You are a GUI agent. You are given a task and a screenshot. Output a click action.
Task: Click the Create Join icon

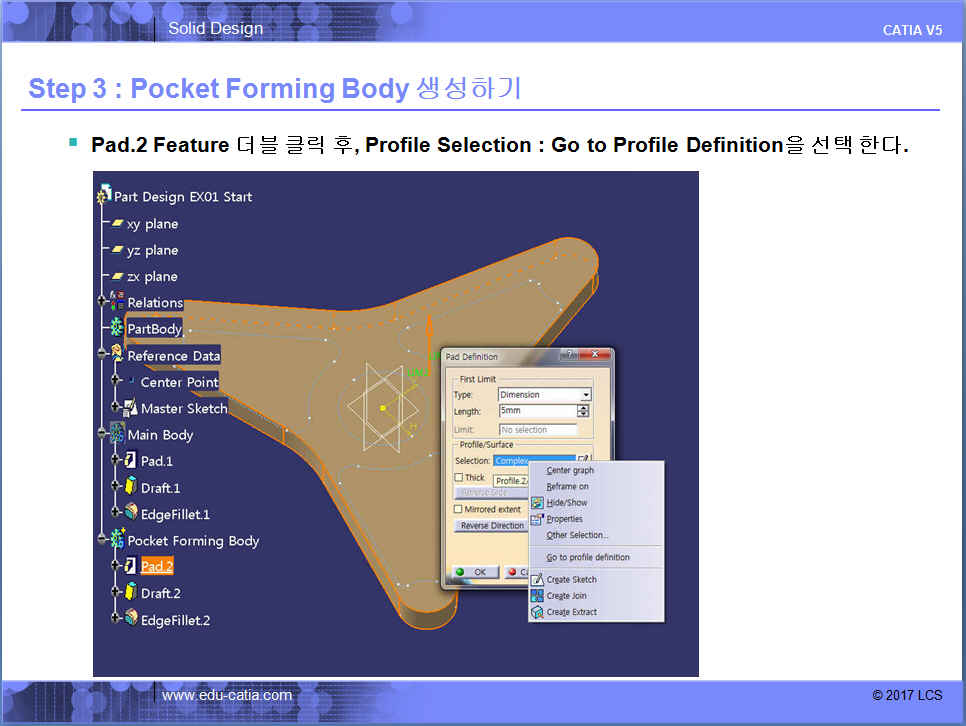[537, 596]
